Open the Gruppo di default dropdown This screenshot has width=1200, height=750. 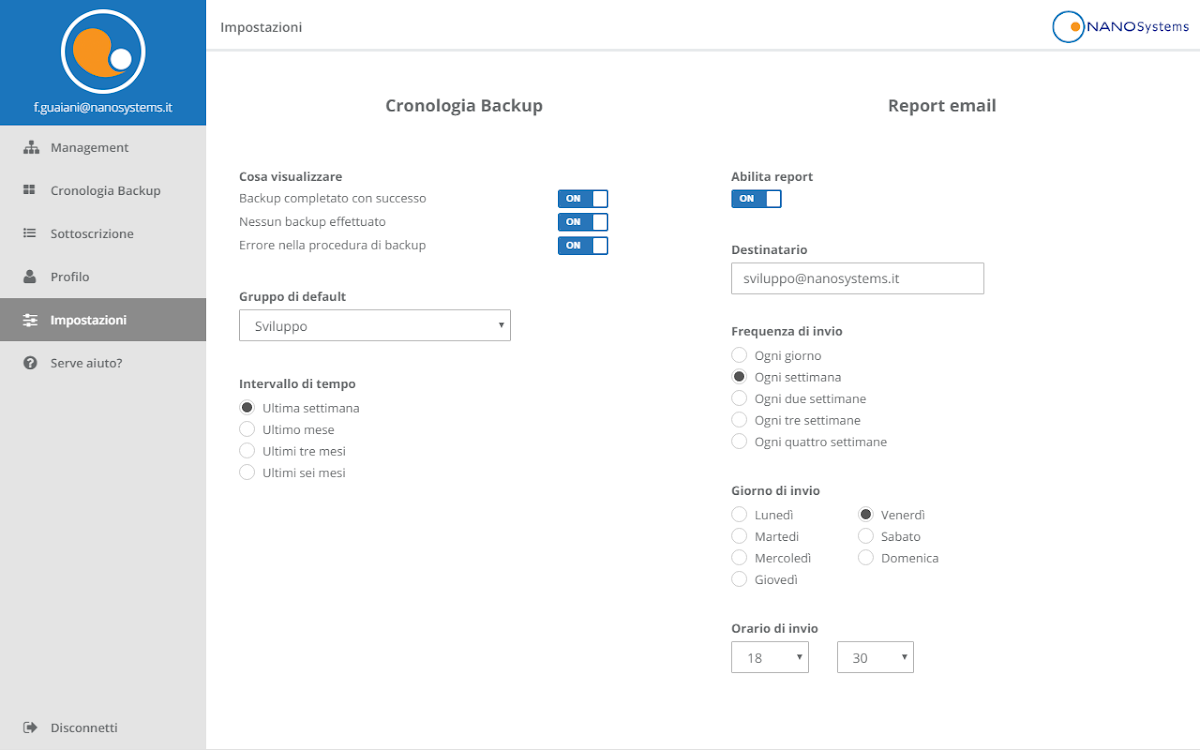pos(375,326)
